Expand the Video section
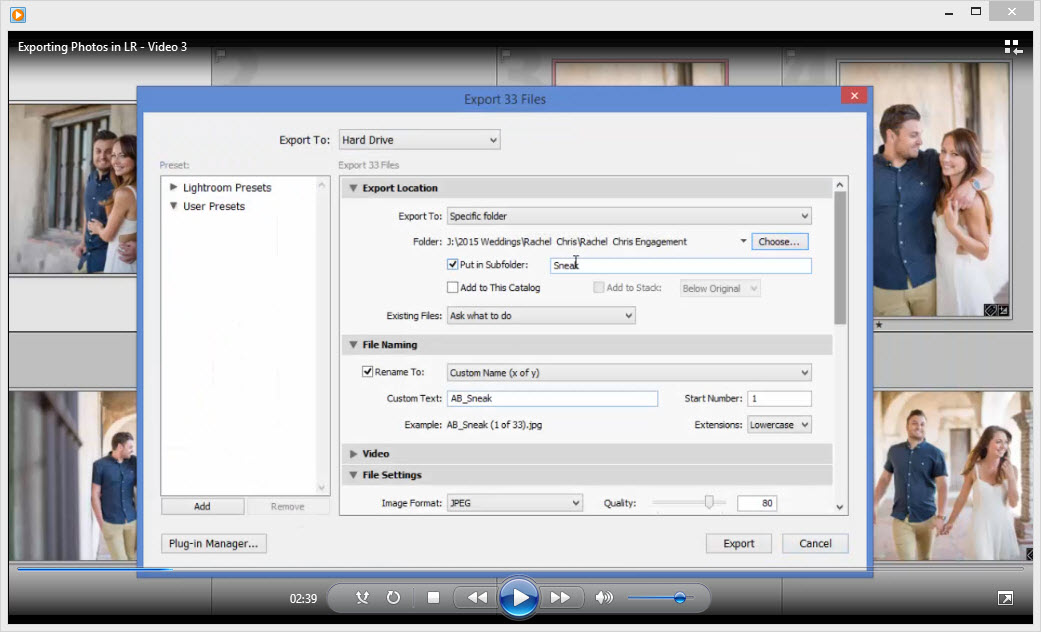The height and width of the screenshot is (632, 1041). pos(353,453)
